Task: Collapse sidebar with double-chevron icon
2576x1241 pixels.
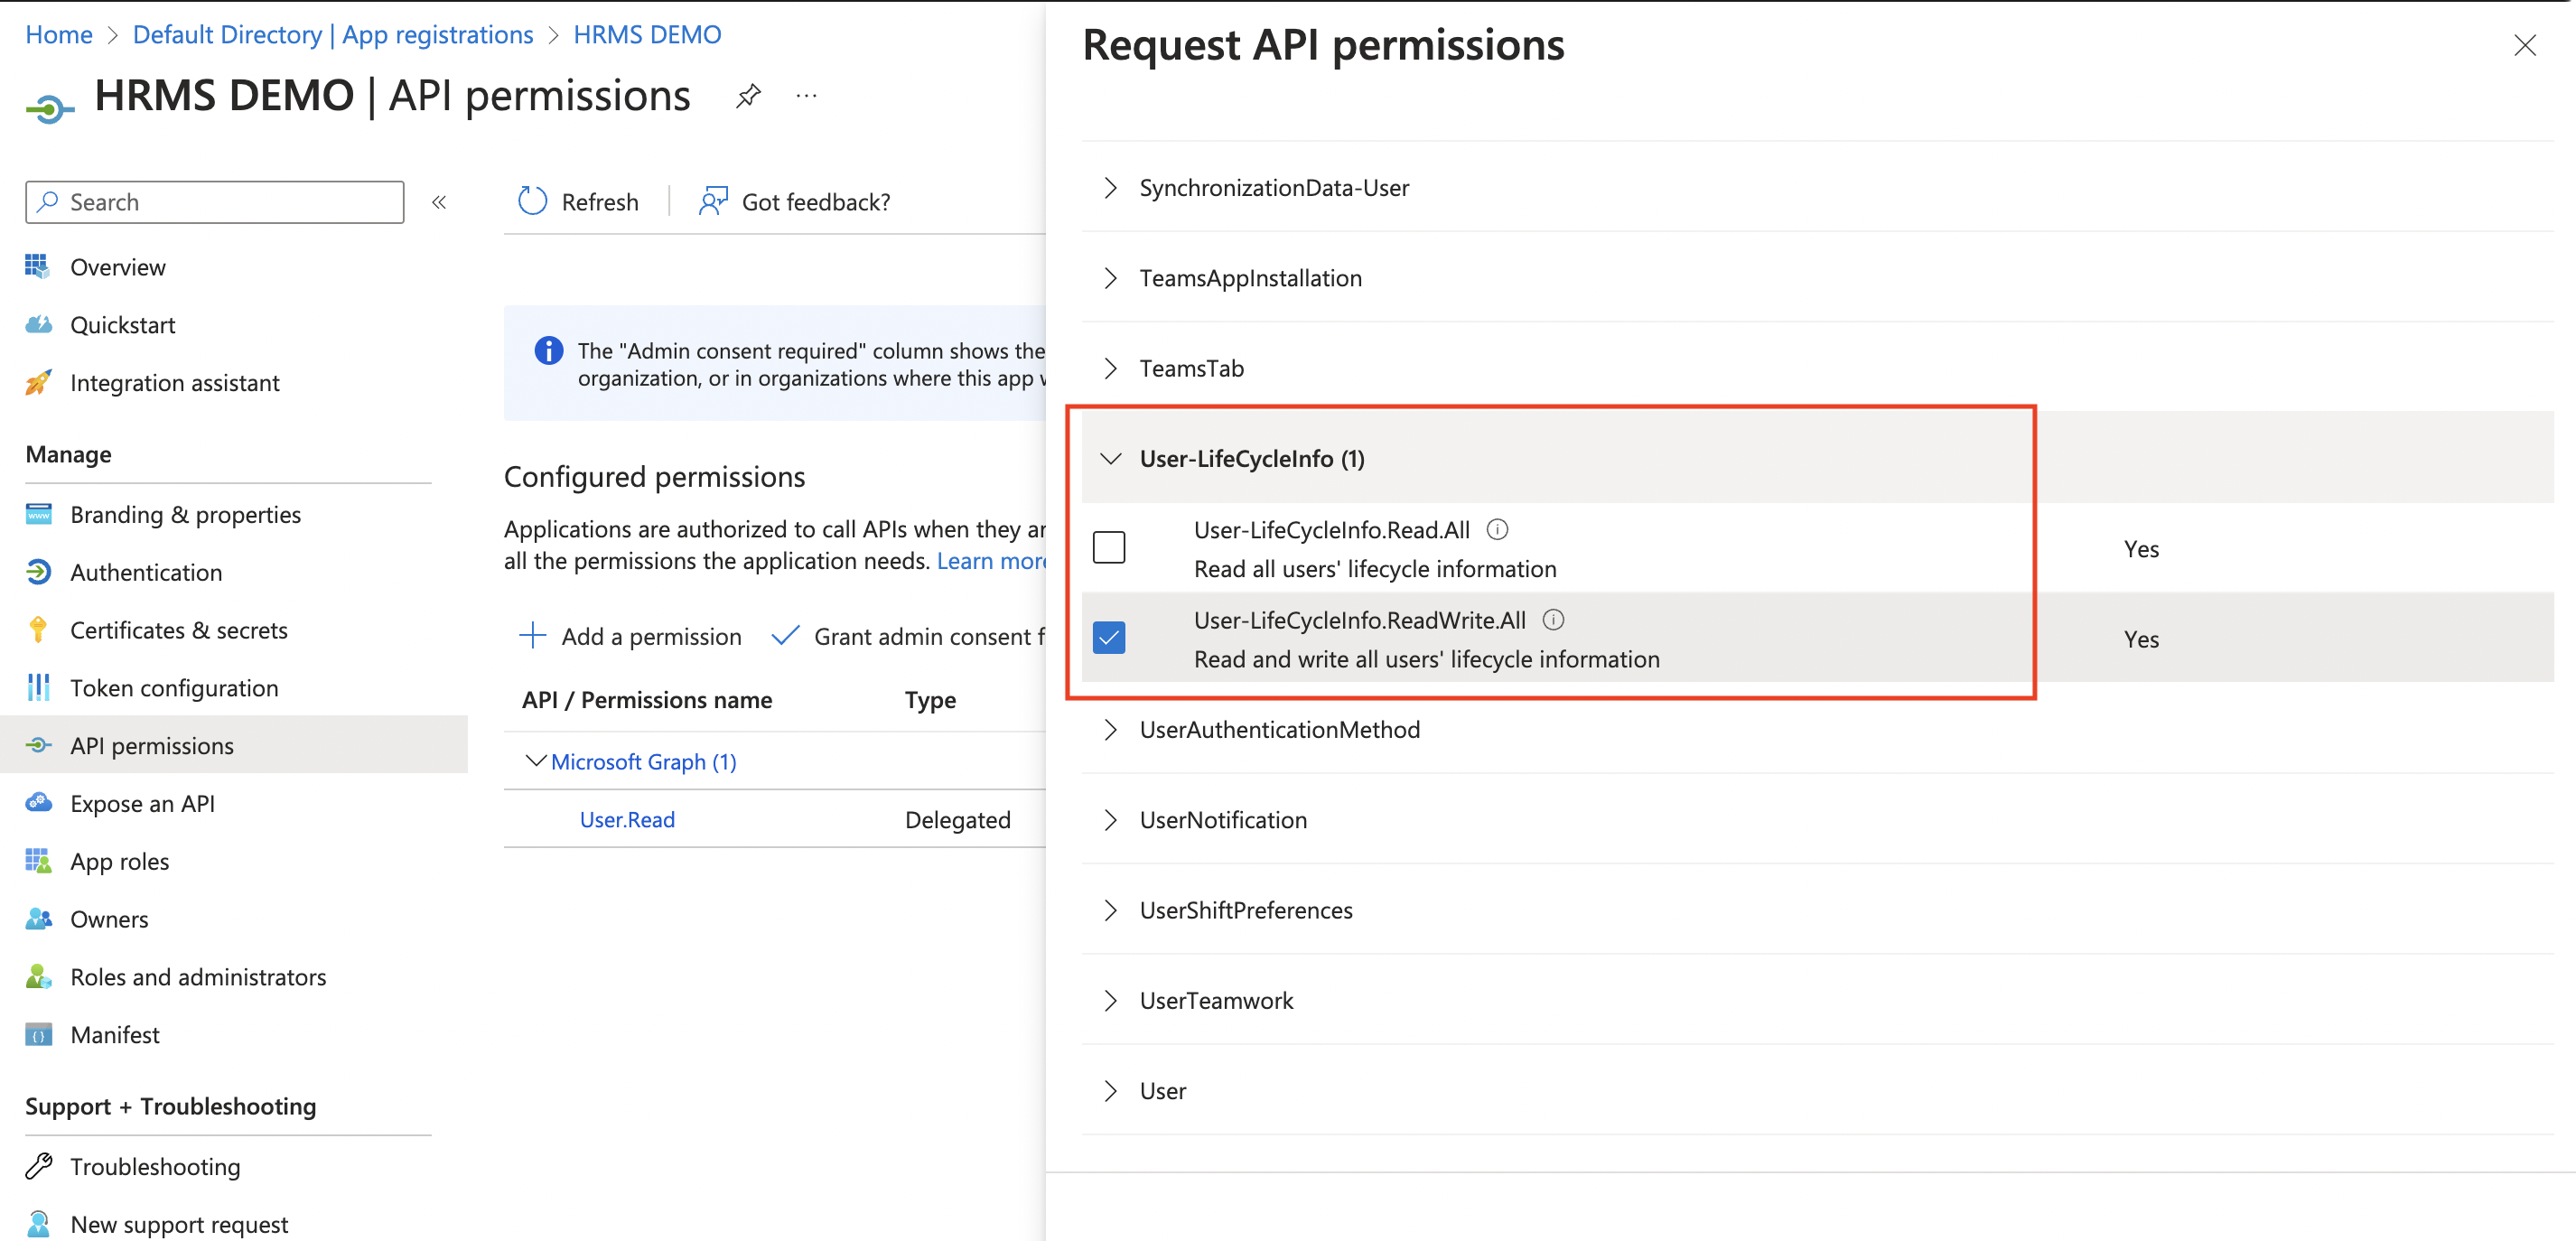Action: click(439, 202)
